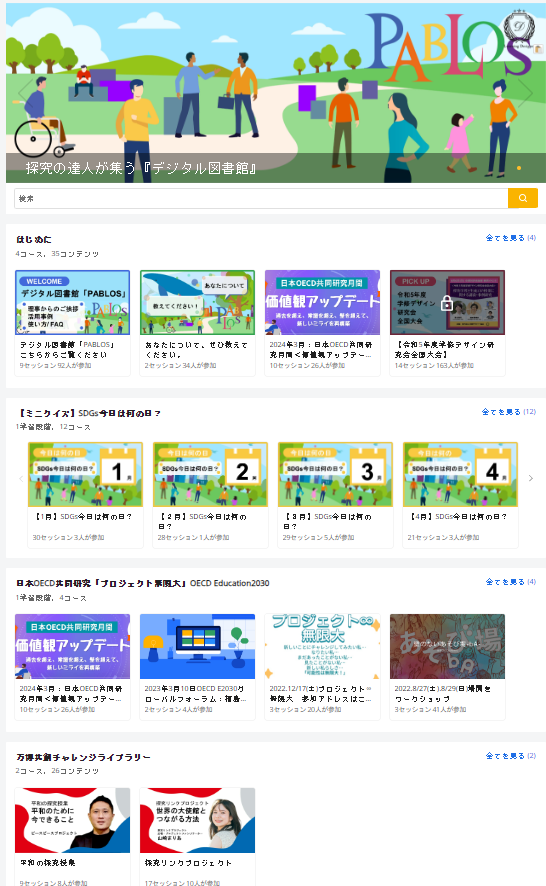Open the 平和のために今できること thumbnail
This screenshot has width=546, height=886.
(72, 820)
